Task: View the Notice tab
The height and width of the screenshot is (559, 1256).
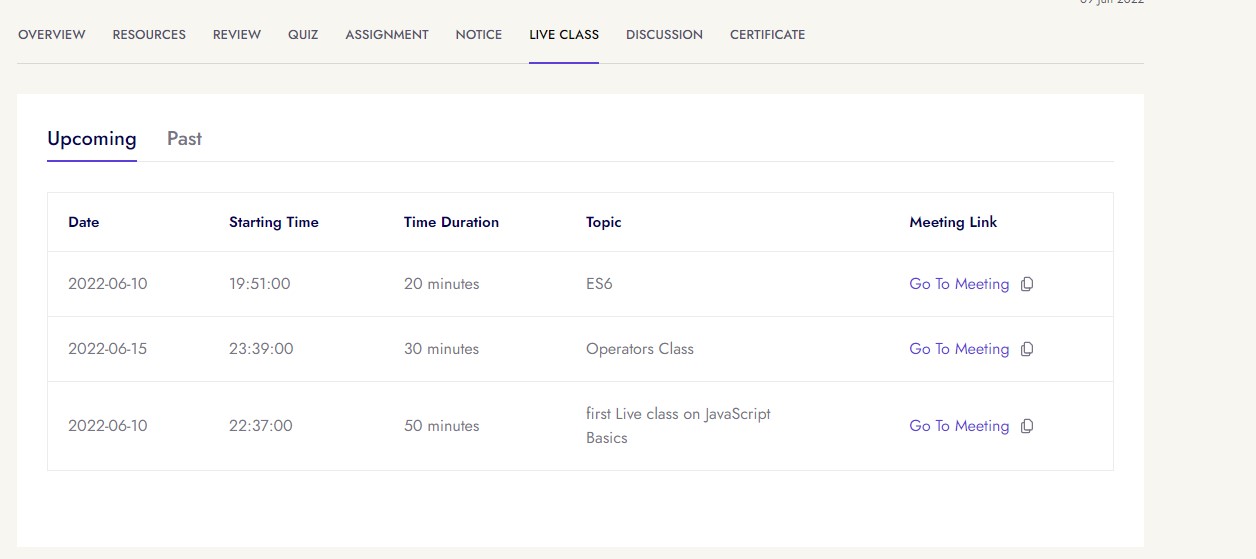Action: pyautogui.click(x=479, y=35)
